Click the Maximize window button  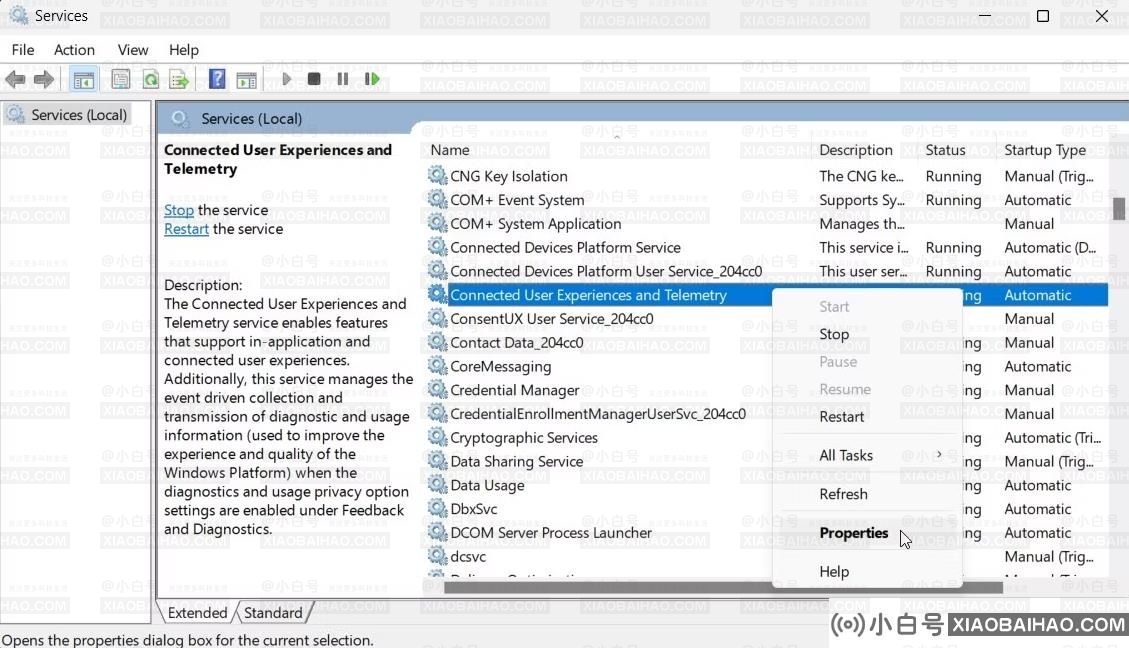(x=1043, y=15)
